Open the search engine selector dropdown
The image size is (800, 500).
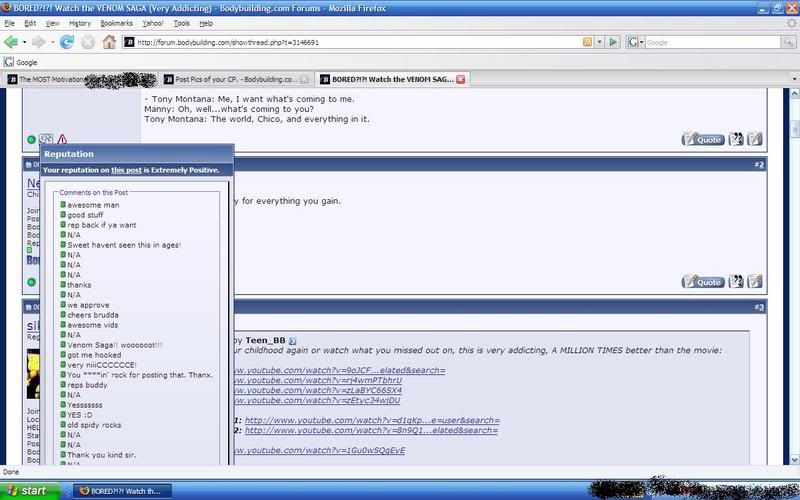[x=635, y=42]
